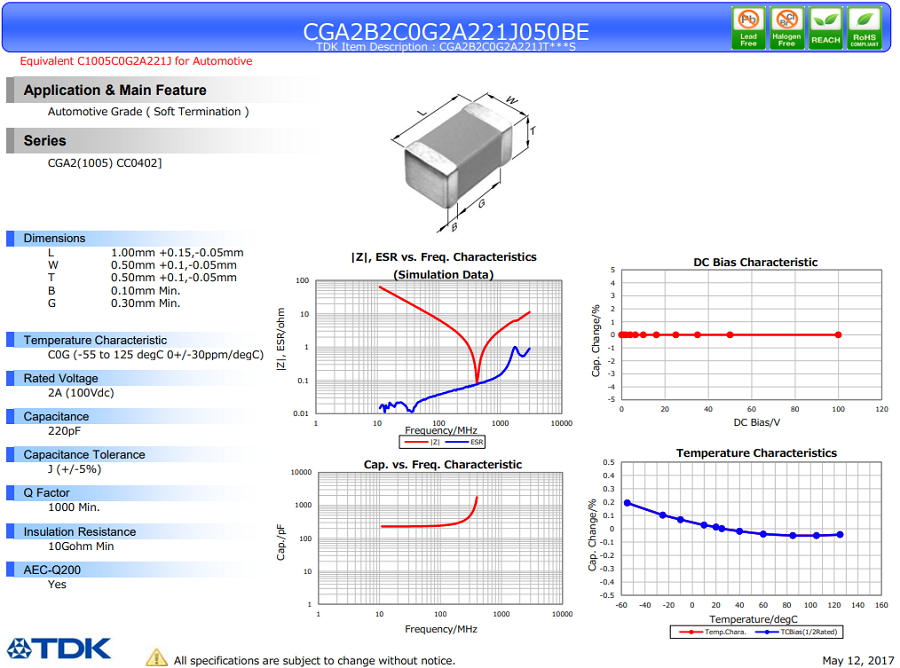Click the Q Factor heading
The image size is (900, 668).
tap(46, 493)
